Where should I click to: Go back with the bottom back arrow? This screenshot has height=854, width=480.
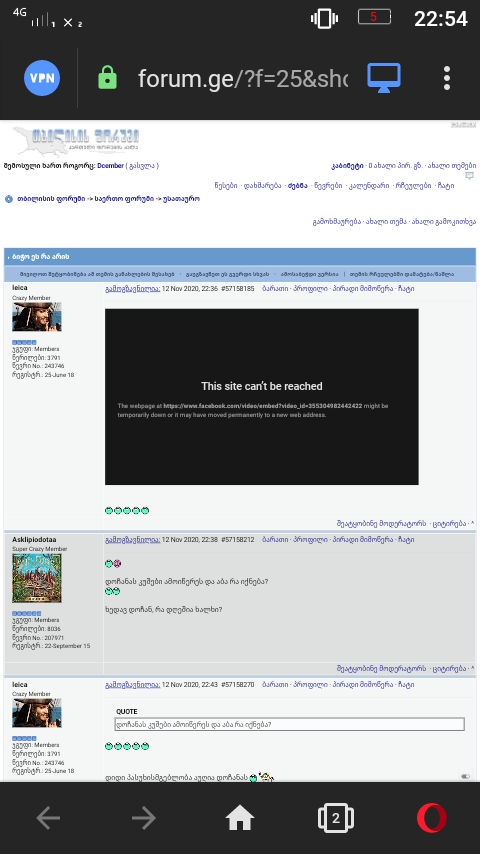48,818
